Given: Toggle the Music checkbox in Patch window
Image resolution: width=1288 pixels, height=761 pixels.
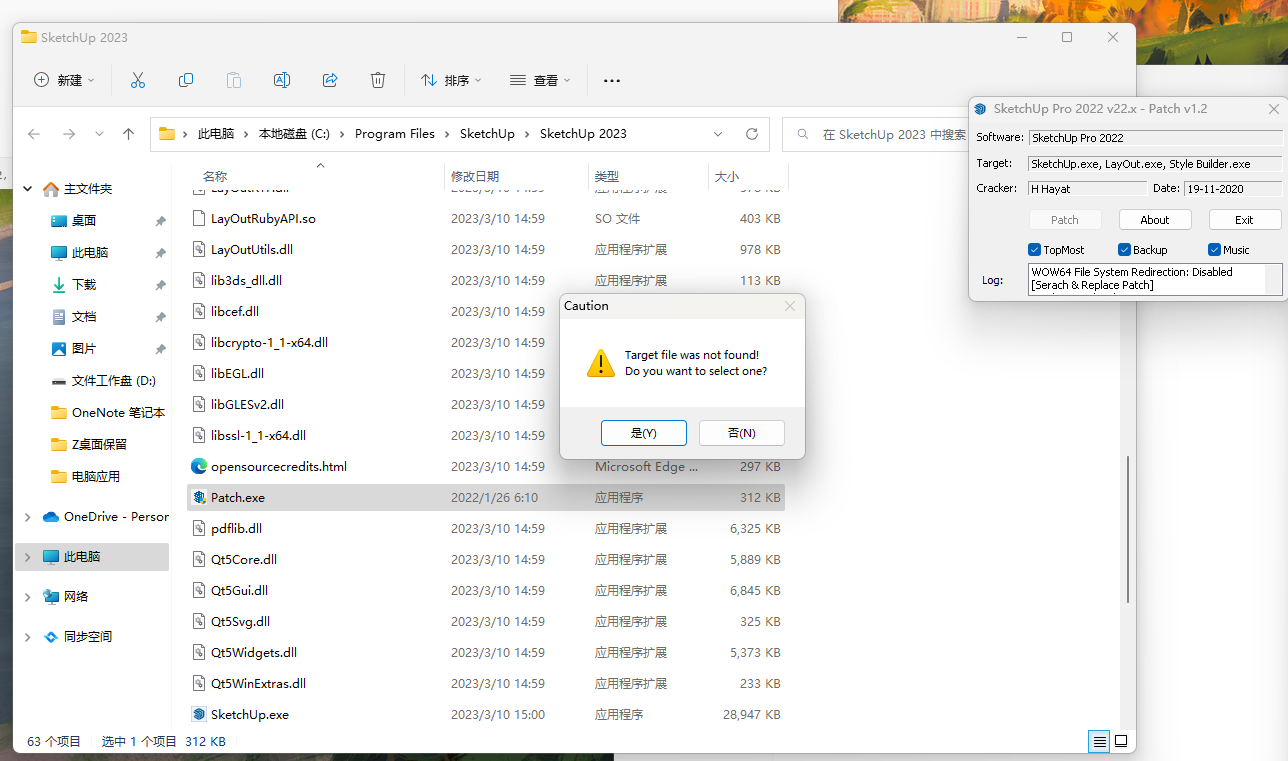Looking at the screenshot, I should tap(1214, 250).
